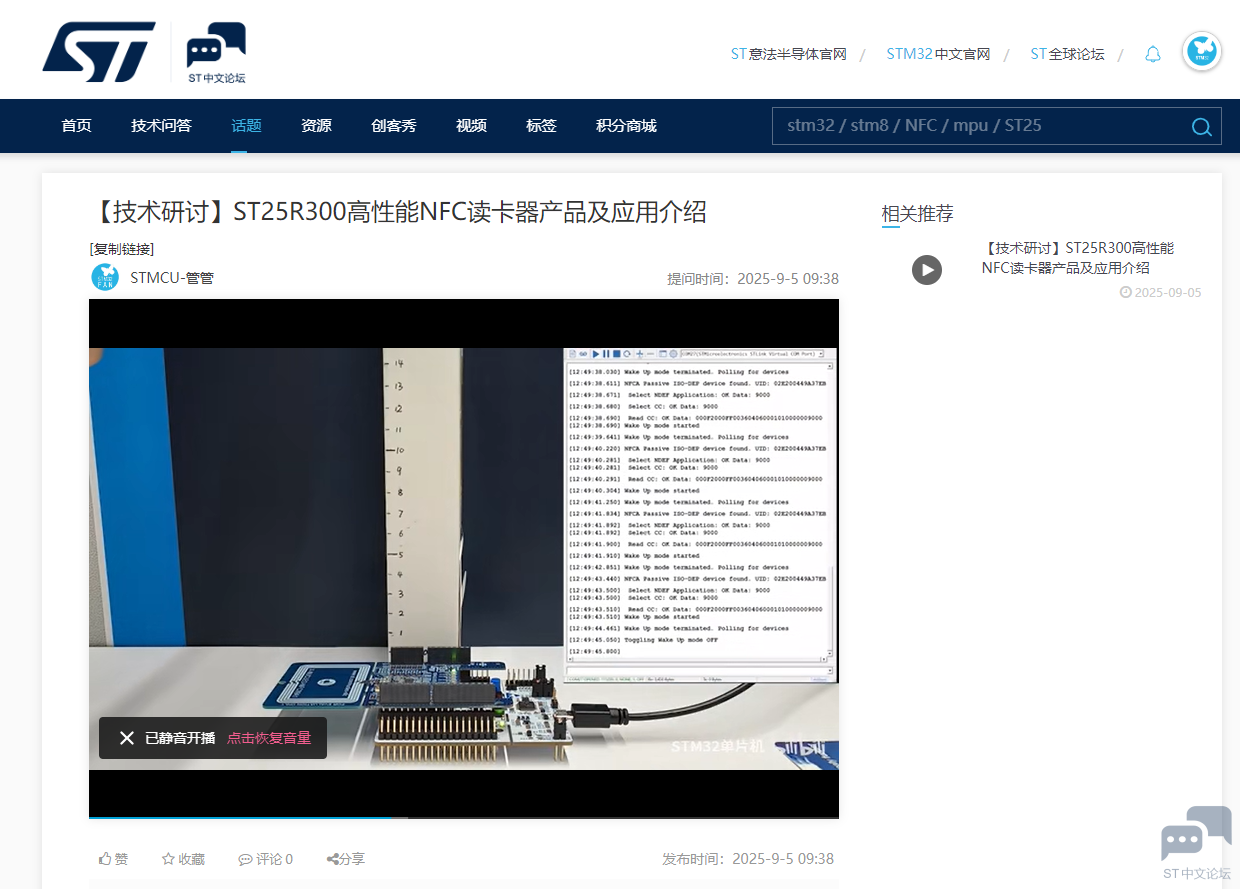Image resolution: width=1240 pixels, height=889 pixels.
Task: Open the notification bell
Action: [1153, 54]
